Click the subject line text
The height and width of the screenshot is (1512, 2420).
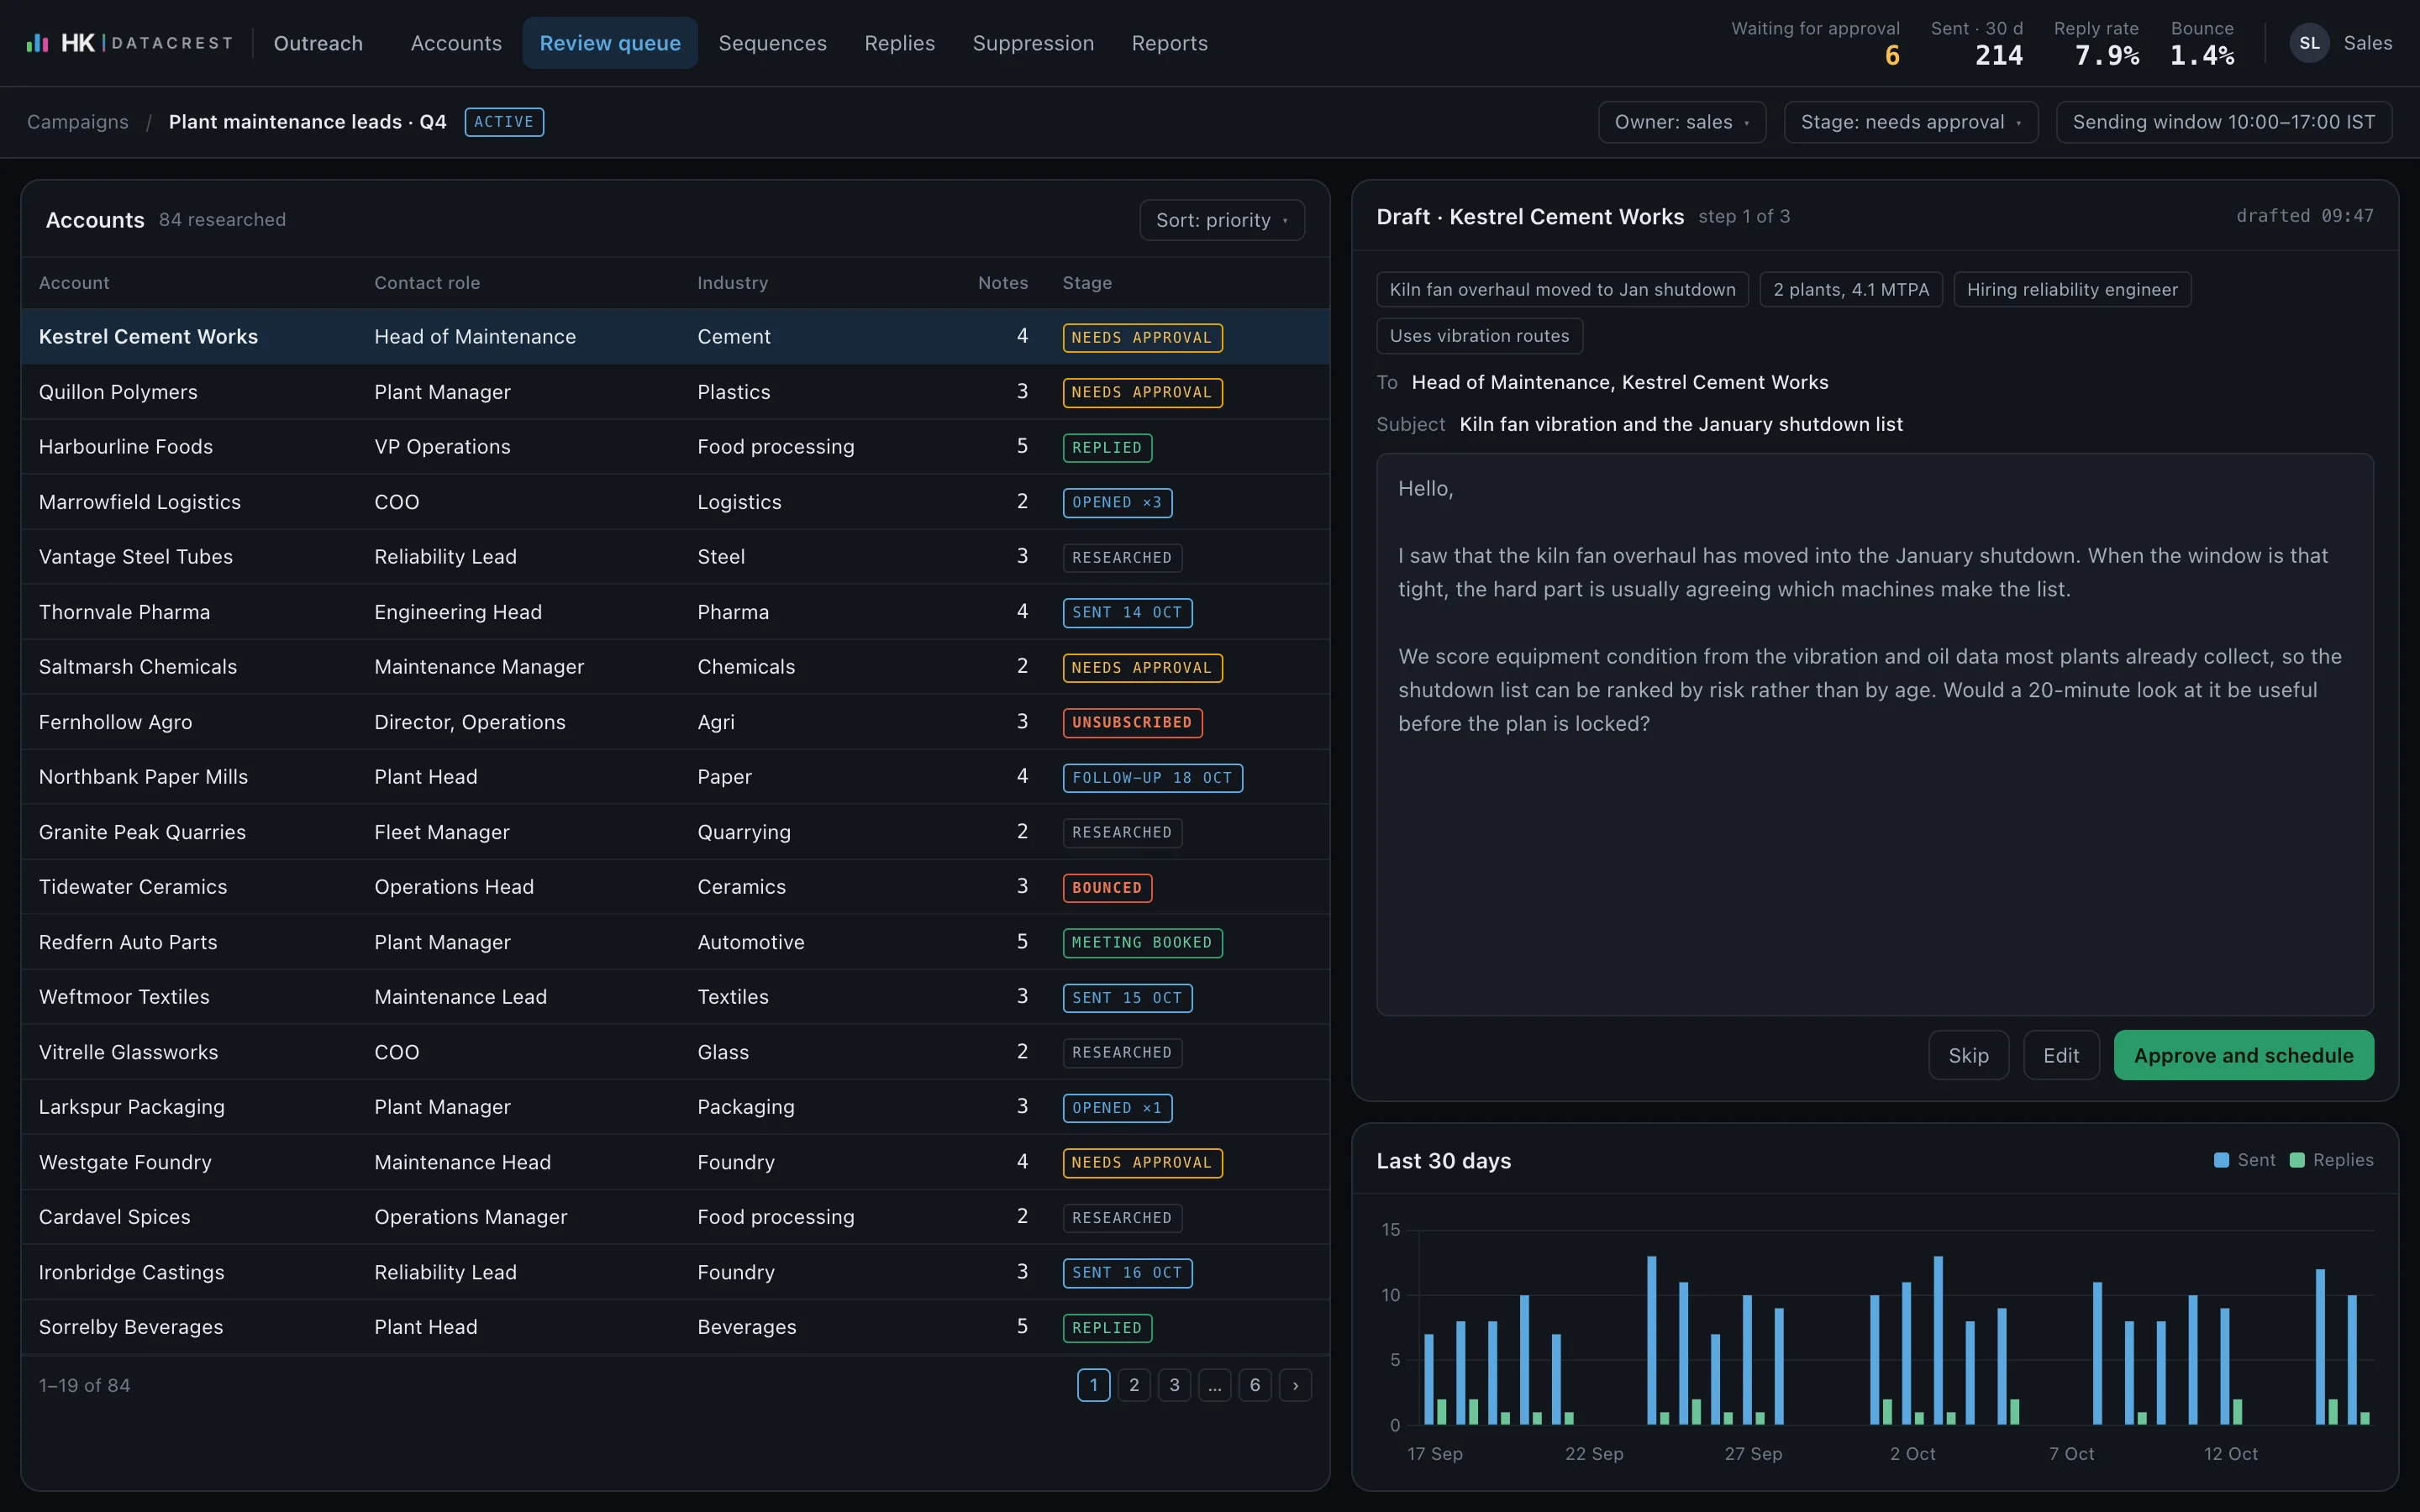(1680, 424)
